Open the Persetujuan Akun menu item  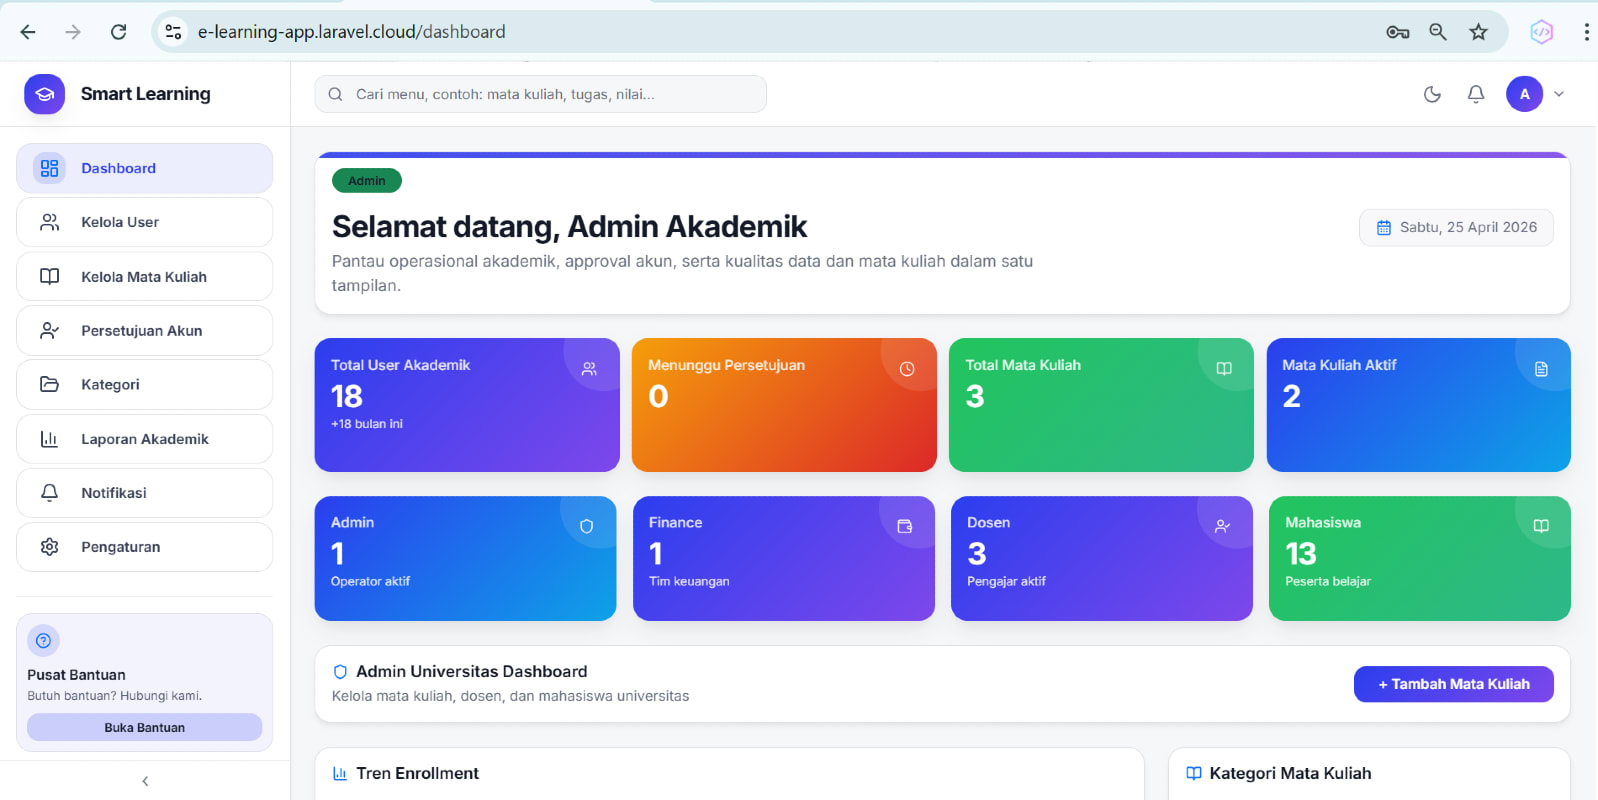144,330
